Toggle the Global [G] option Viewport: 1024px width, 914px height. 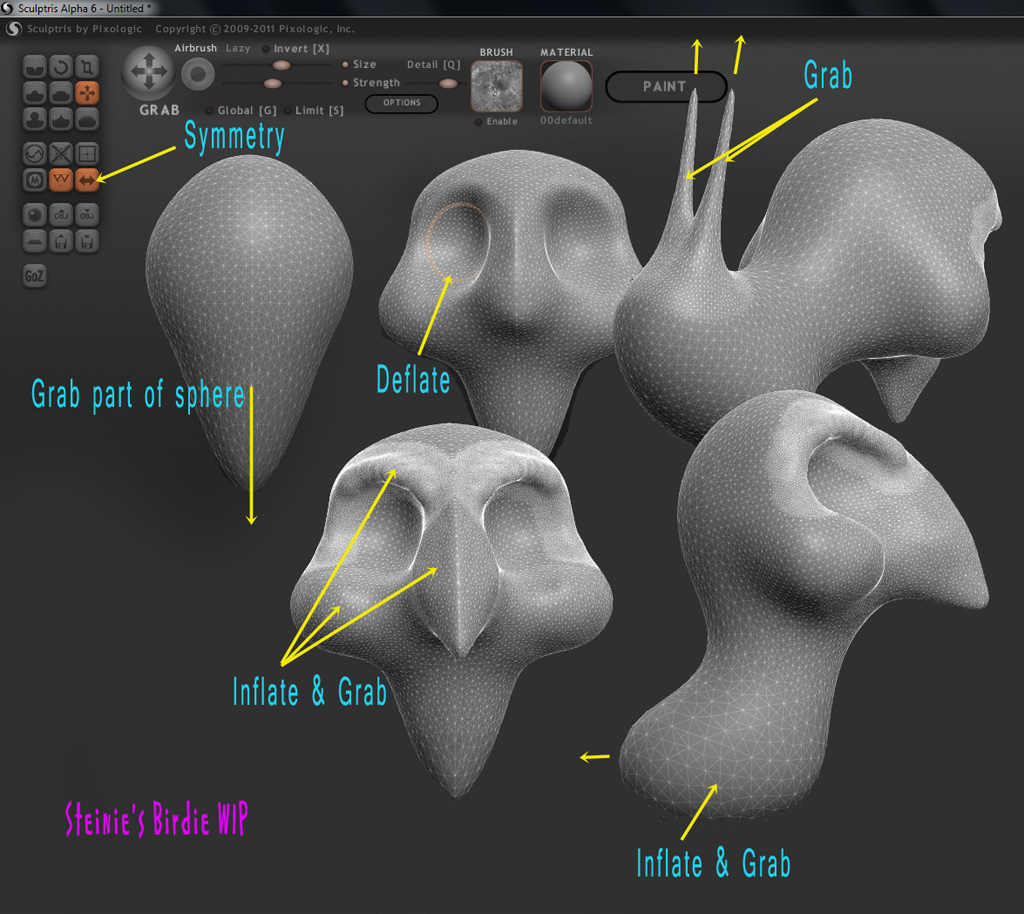[241, 110]
